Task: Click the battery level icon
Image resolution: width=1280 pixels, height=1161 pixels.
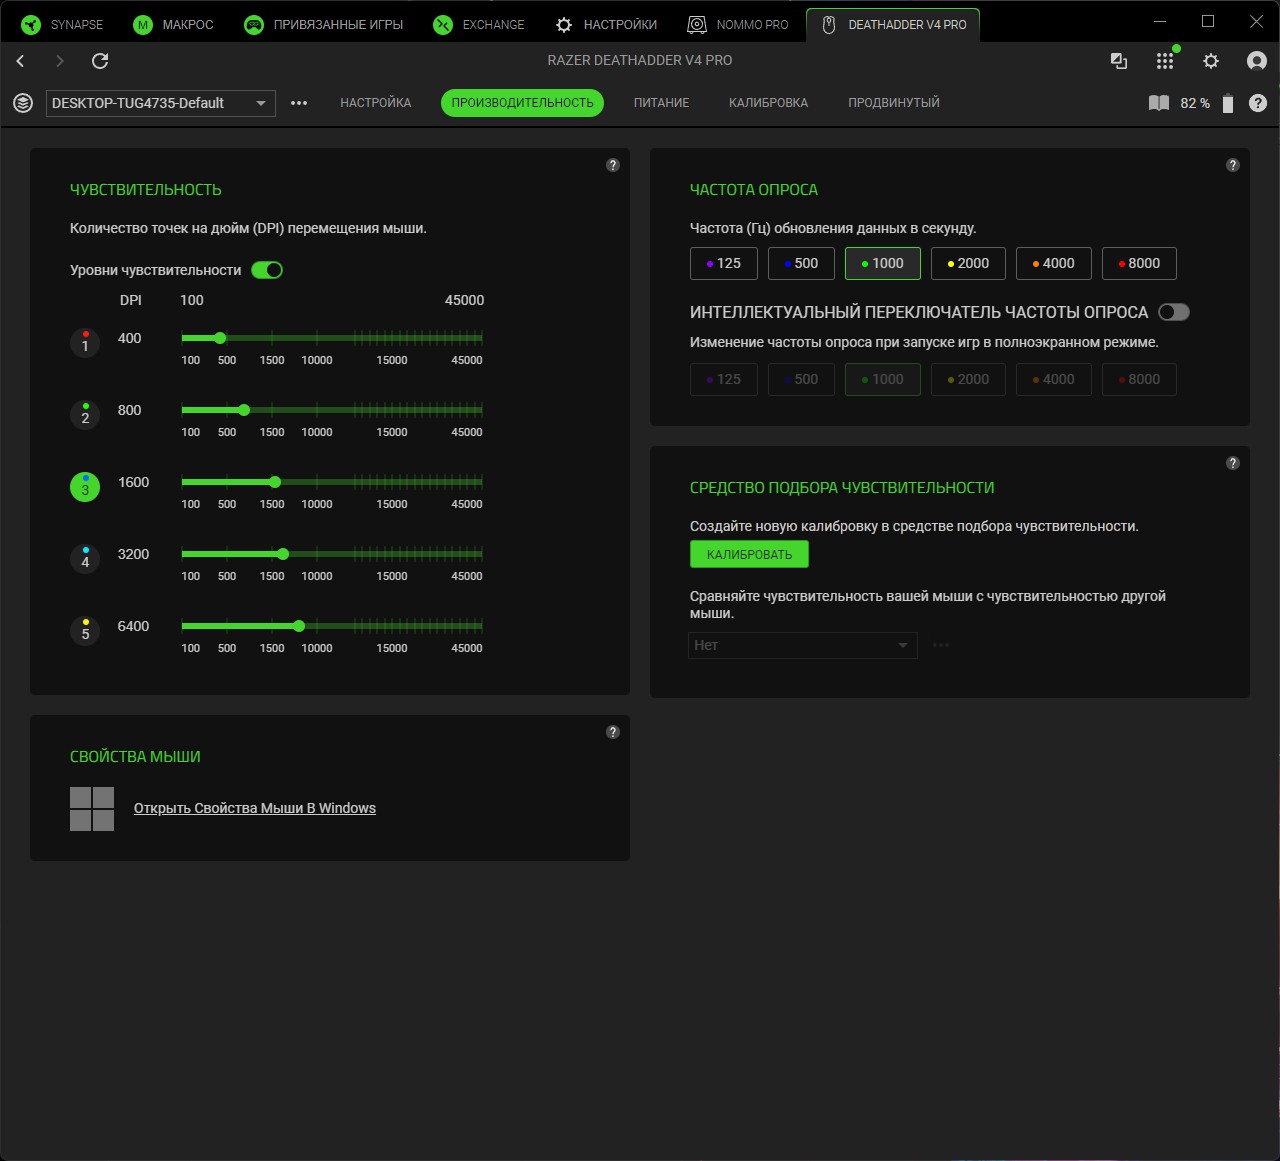Action: (x=1228, y=103)
